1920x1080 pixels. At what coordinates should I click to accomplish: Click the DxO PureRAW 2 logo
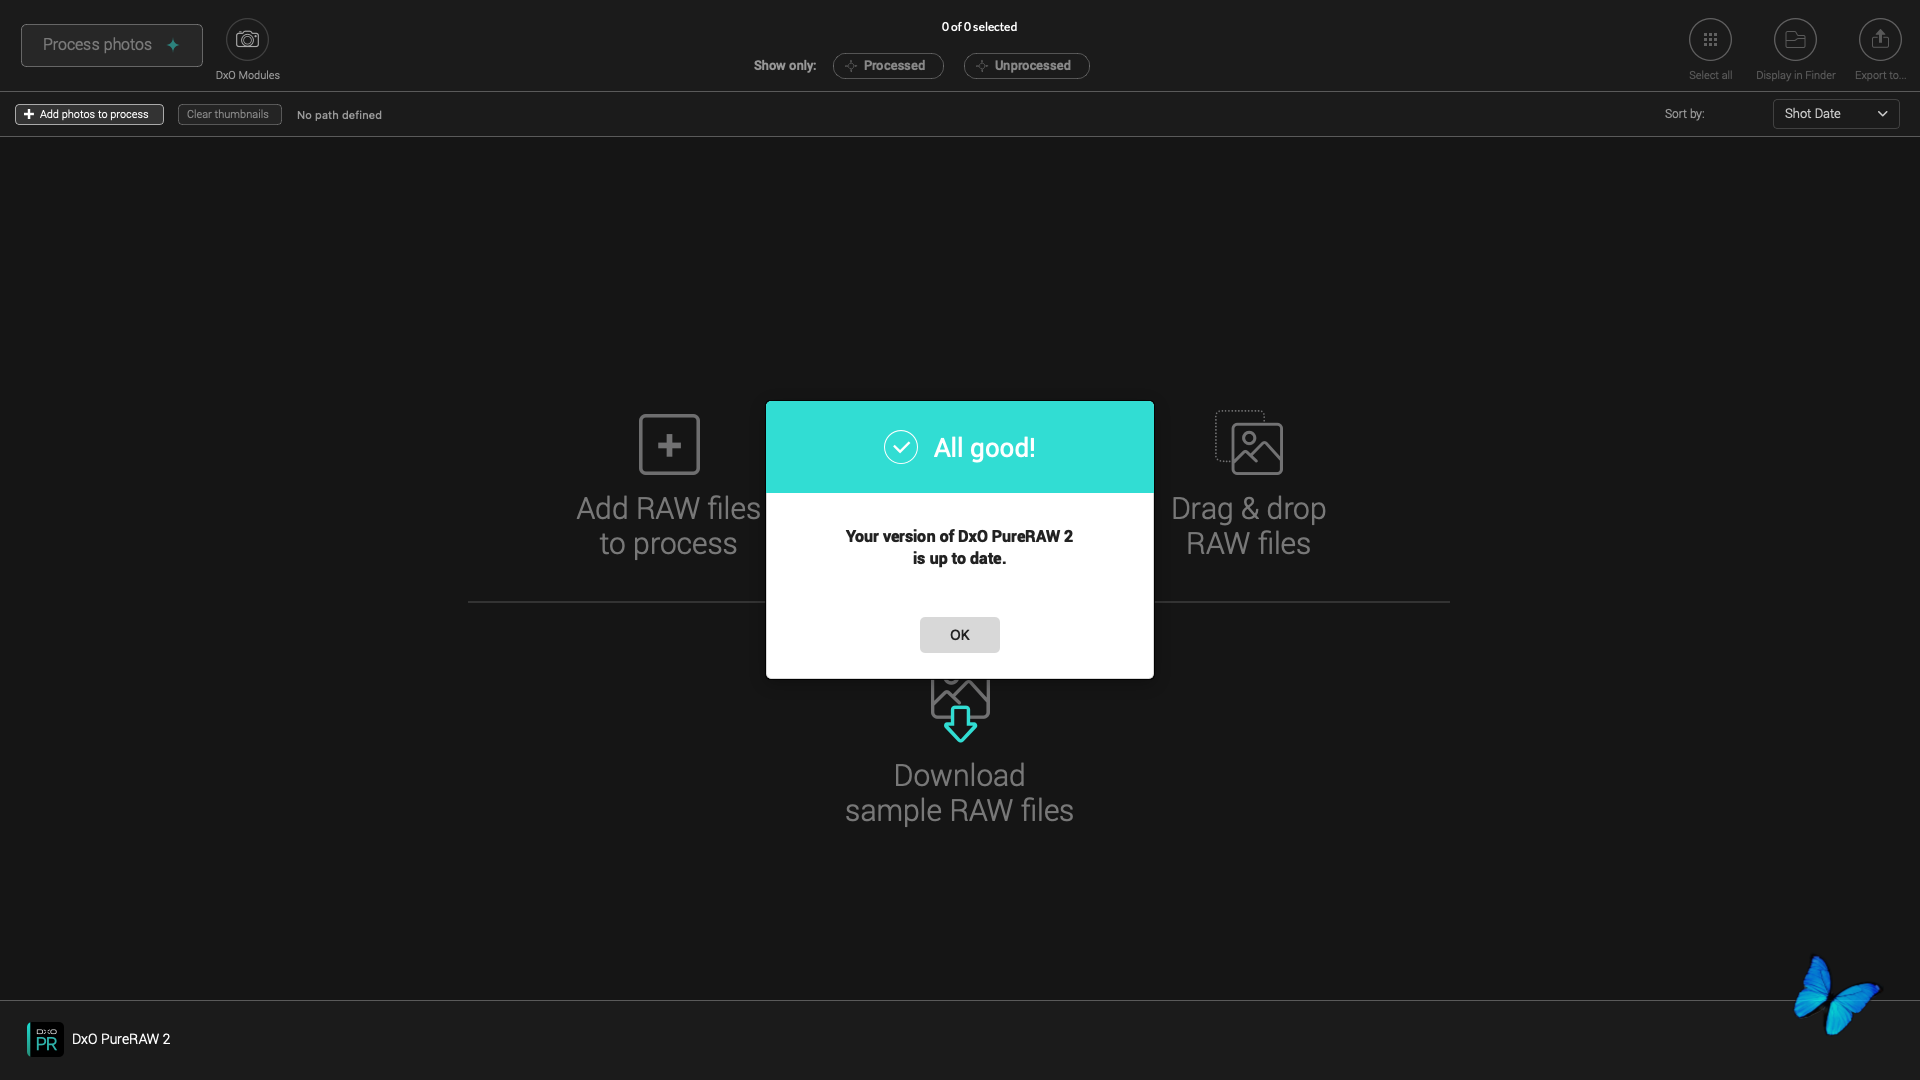45,1039
